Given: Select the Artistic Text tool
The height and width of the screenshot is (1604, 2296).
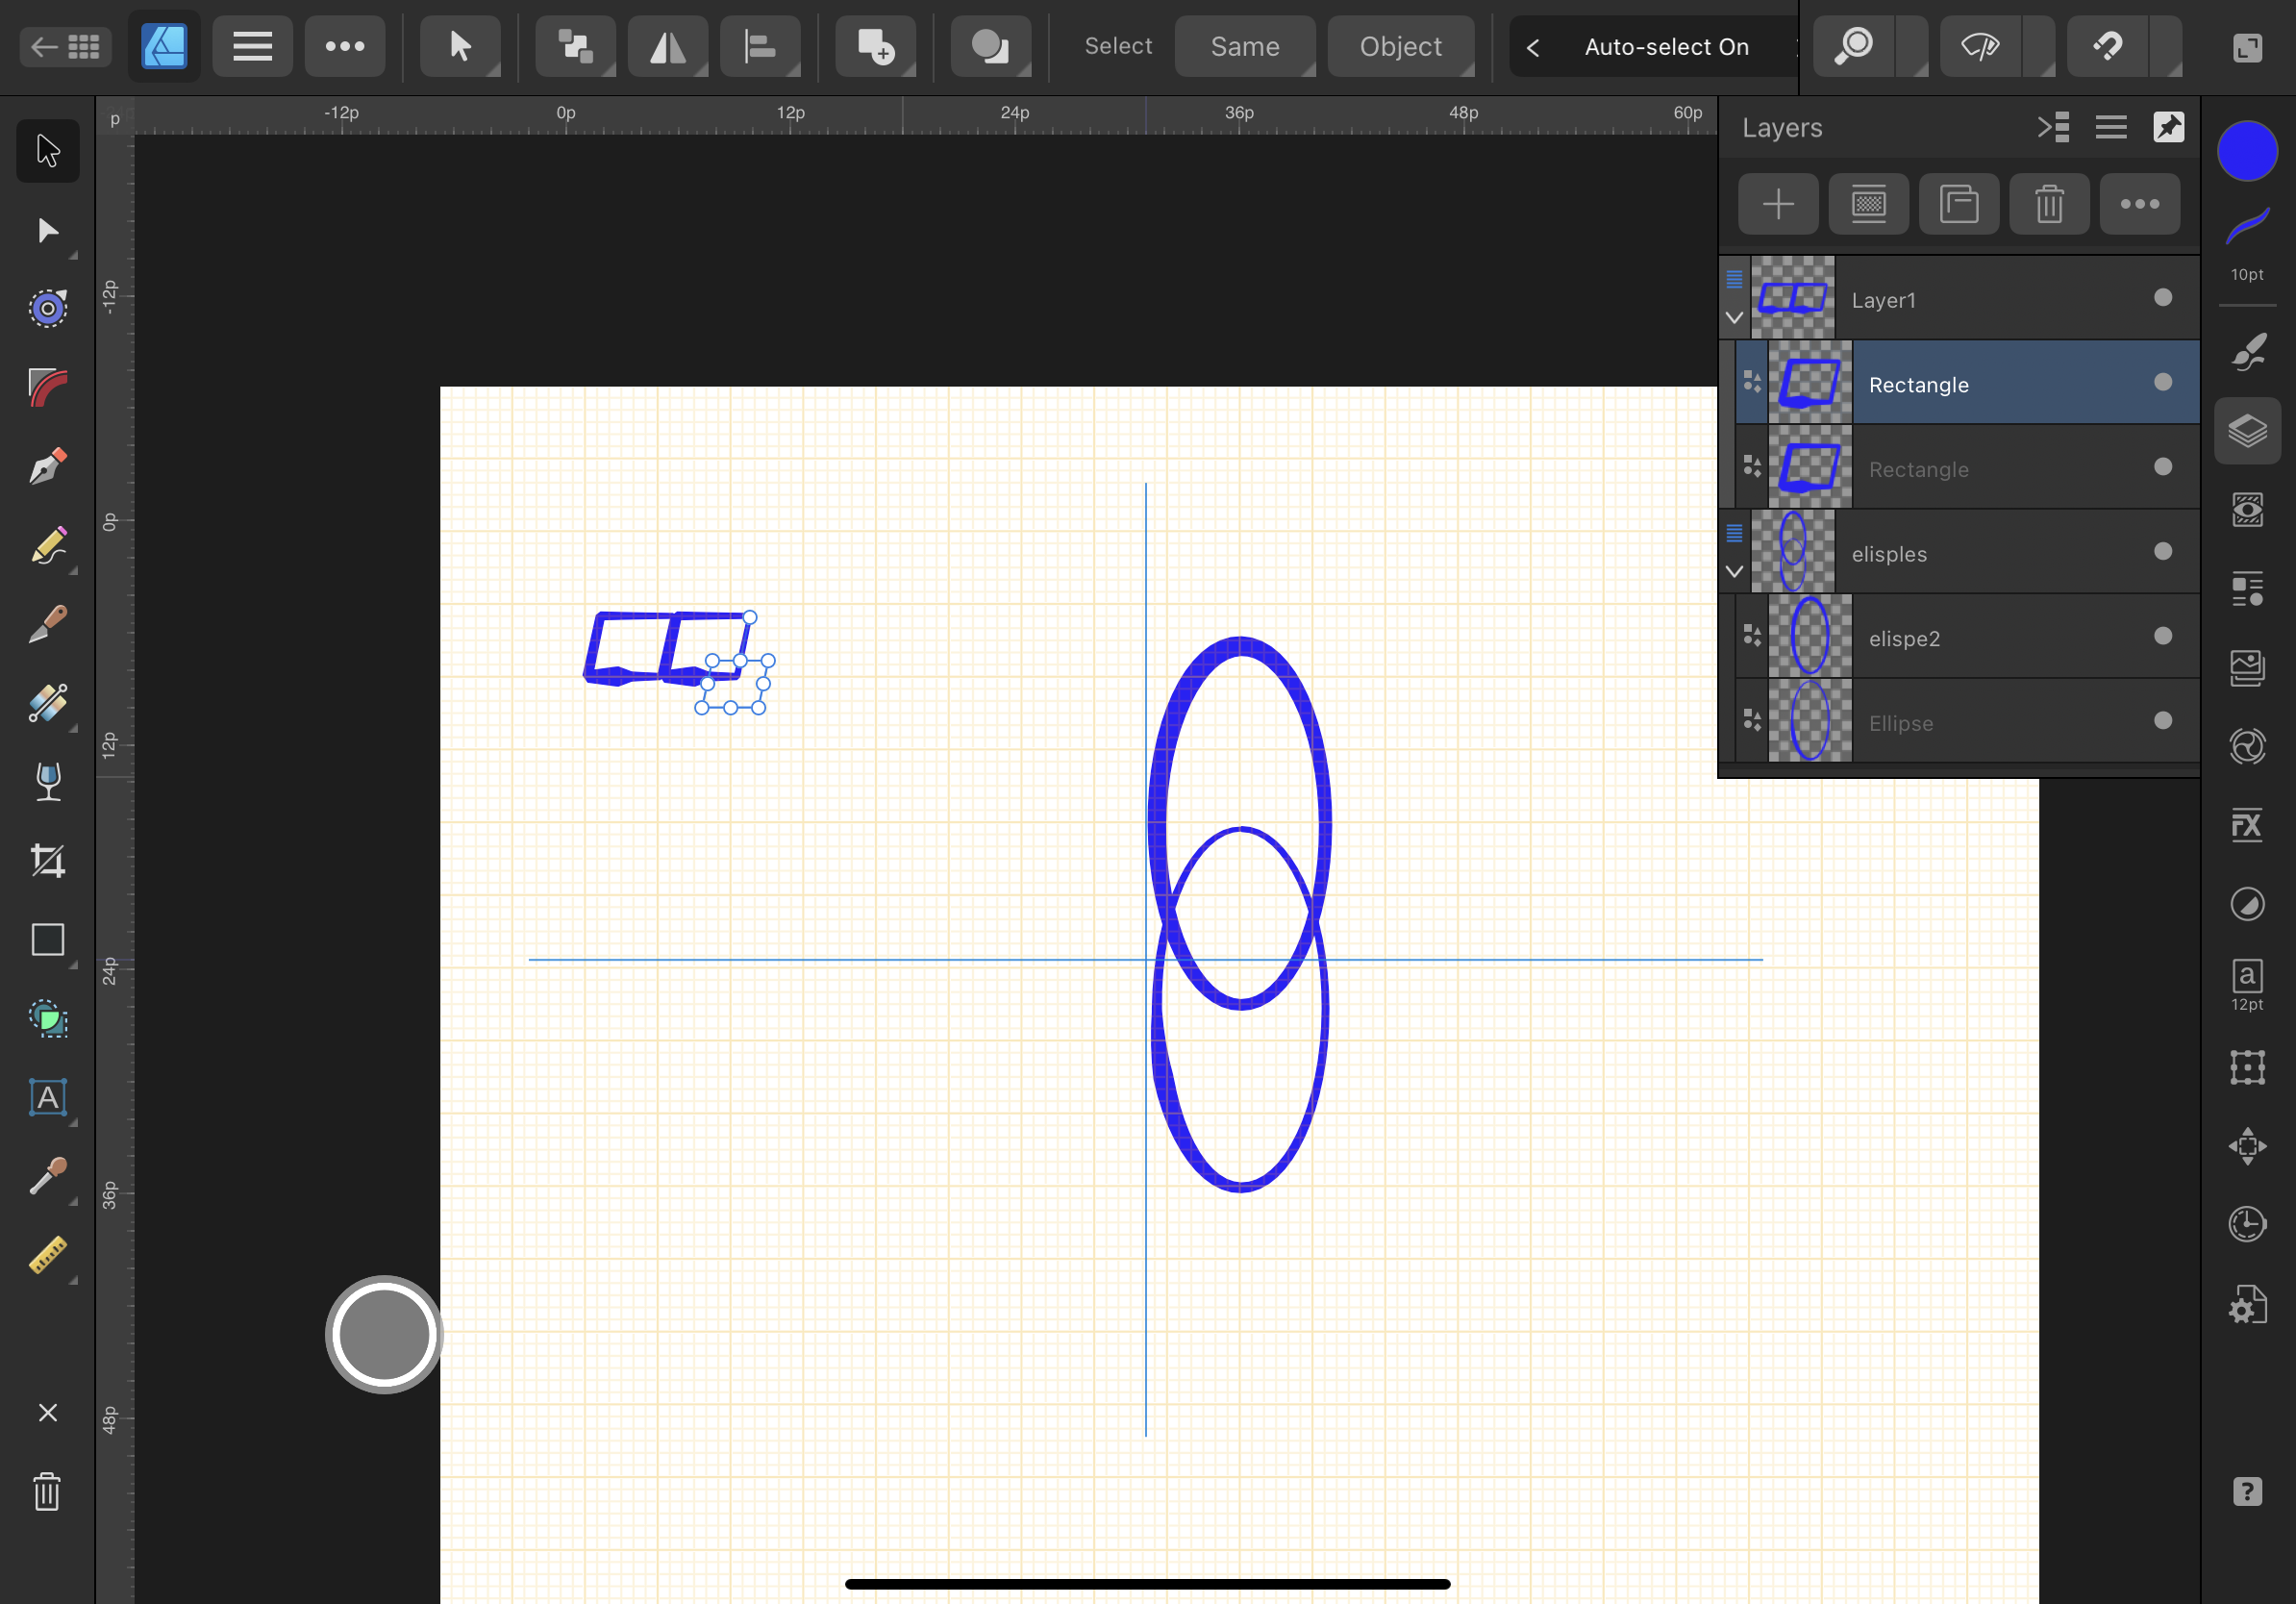Looking at the screenshot, I should coord(47,1098).
